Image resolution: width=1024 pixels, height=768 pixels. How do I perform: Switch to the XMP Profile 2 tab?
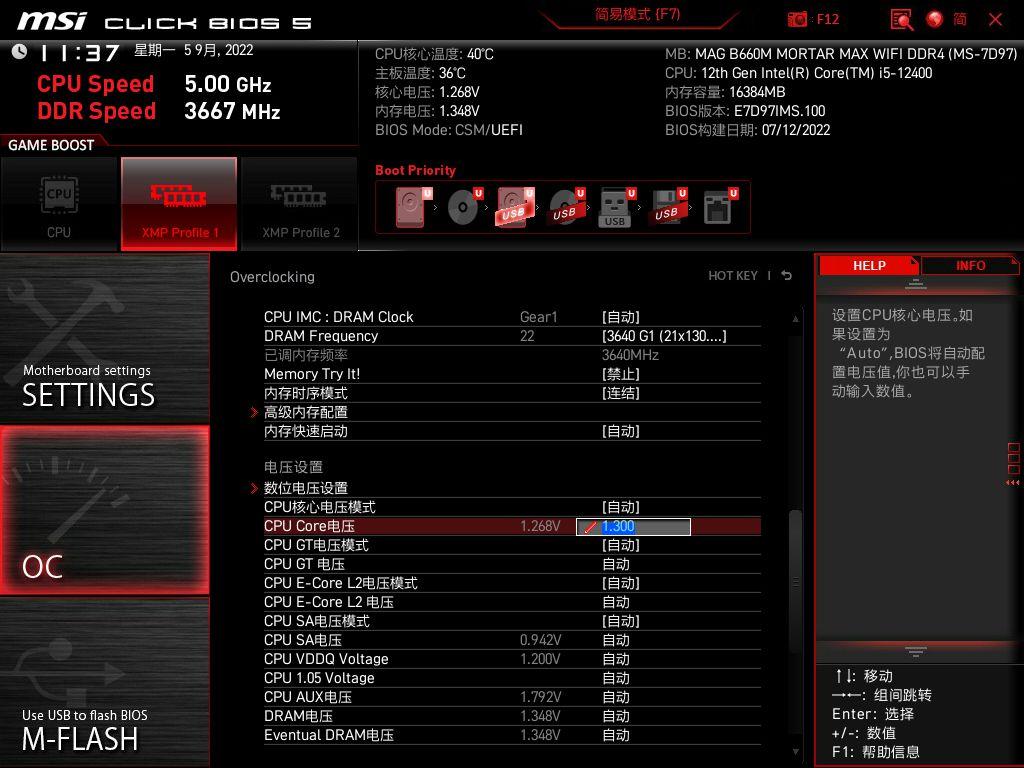(x=299, y=203)
